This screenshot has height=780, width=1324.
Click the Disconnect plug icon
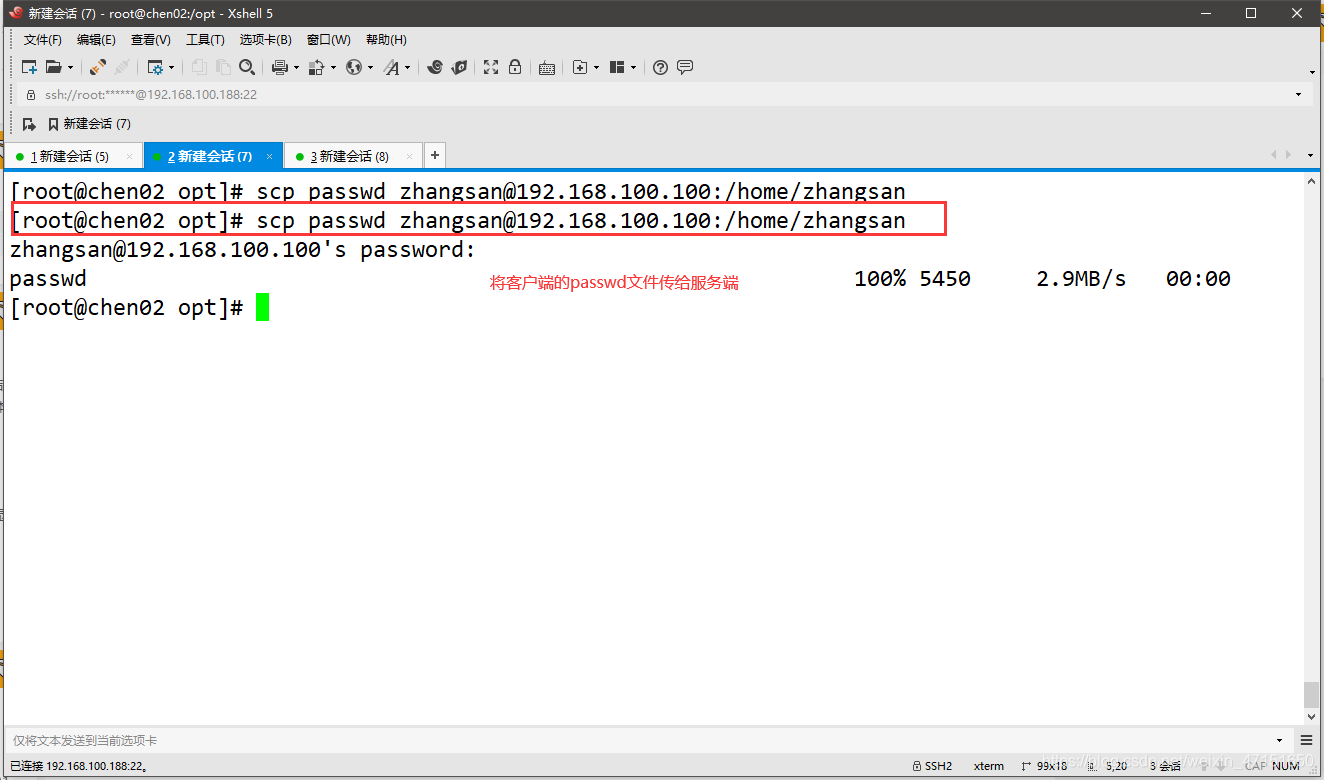pyautogui.click(x=98, y=67)
